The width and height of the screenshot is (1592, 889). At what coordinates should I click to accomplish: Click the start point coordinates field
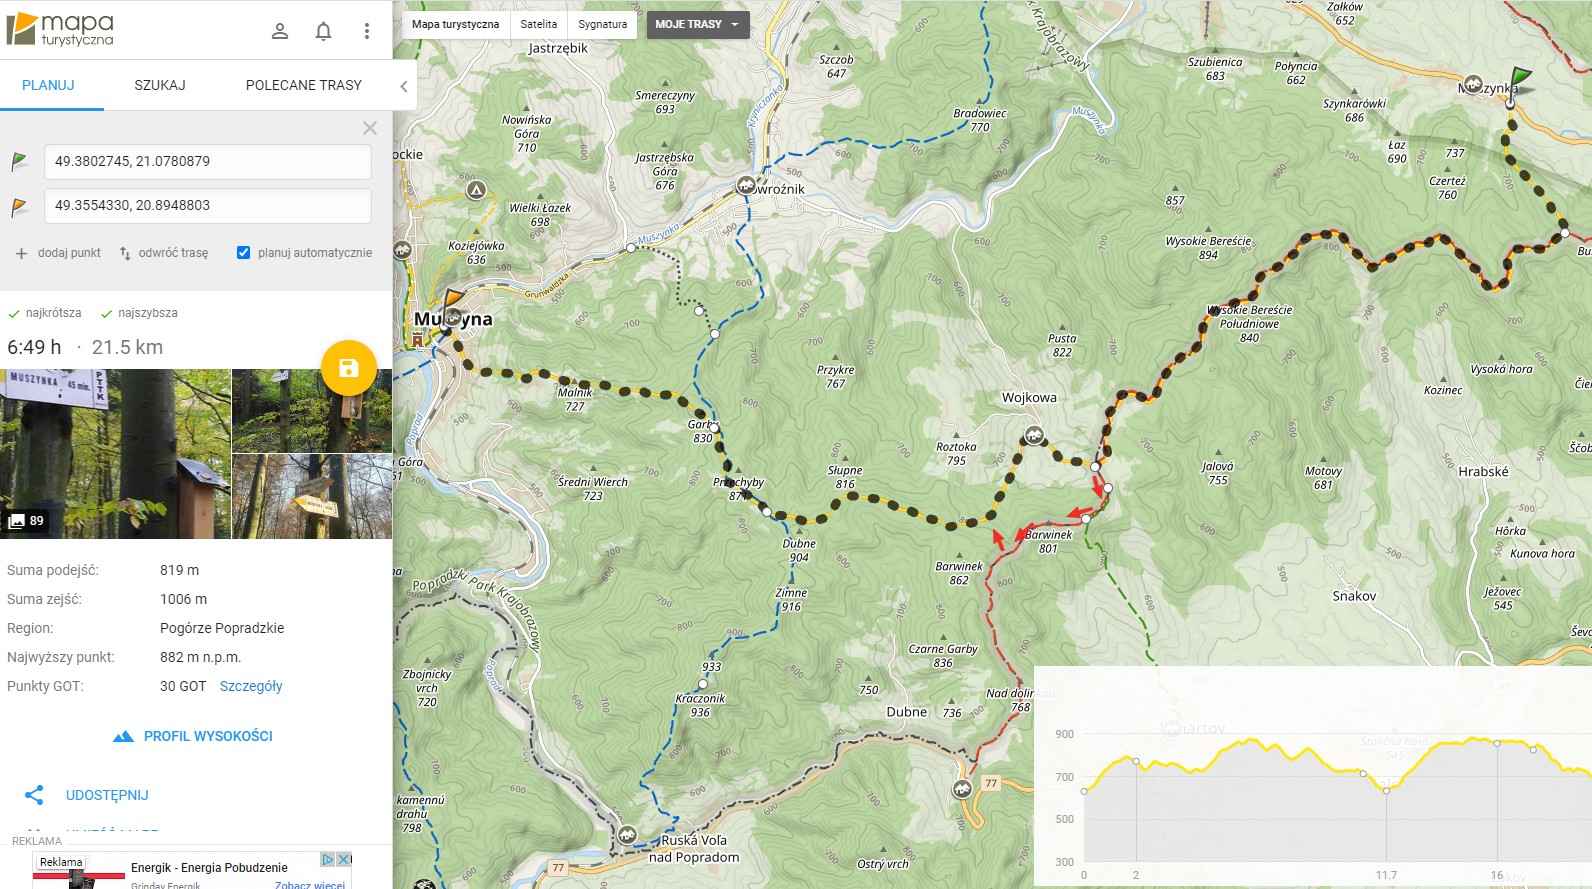(208, 161)
